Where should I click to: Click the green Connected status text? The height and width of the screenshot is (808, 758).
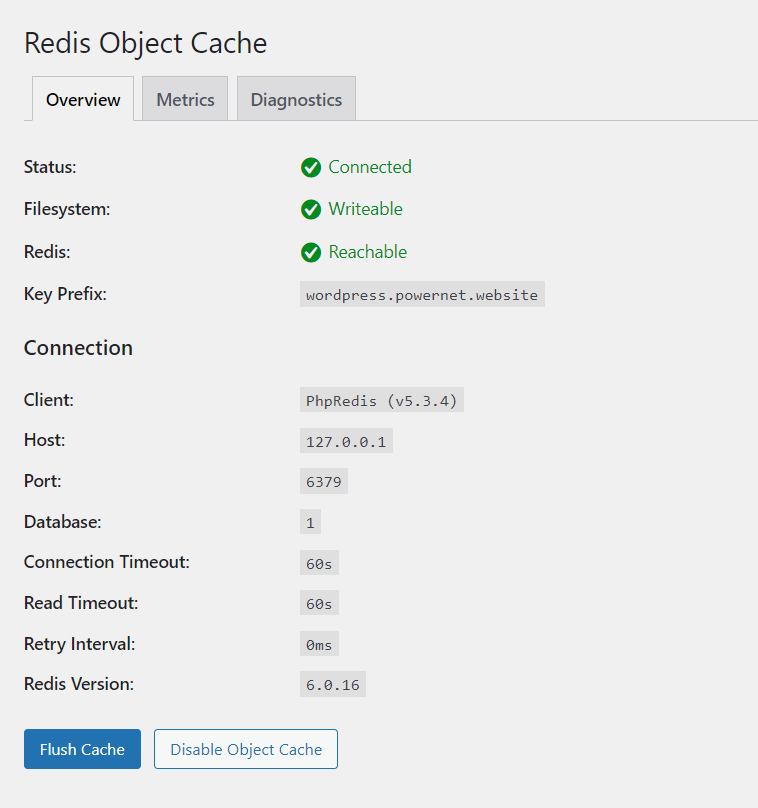coord(370,167)
